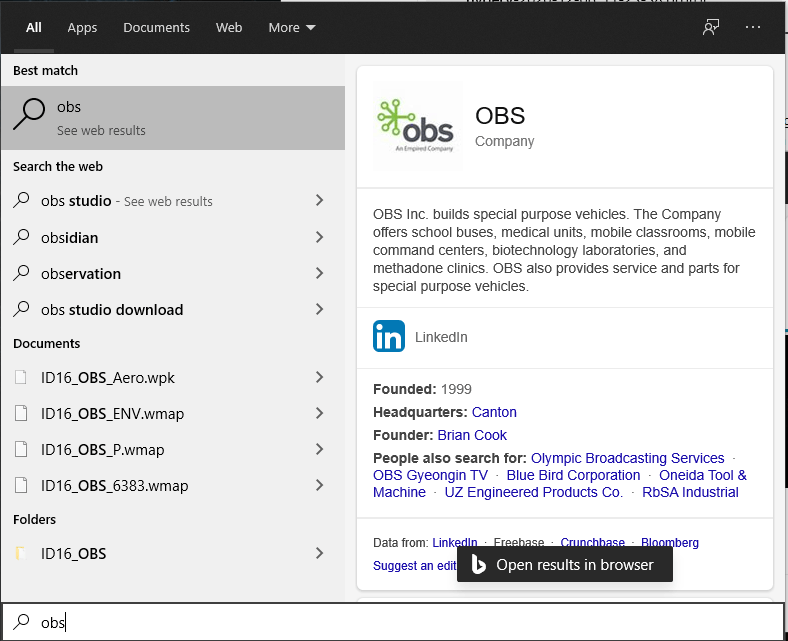Click the Bing logo icon

[x=478, y=565]
